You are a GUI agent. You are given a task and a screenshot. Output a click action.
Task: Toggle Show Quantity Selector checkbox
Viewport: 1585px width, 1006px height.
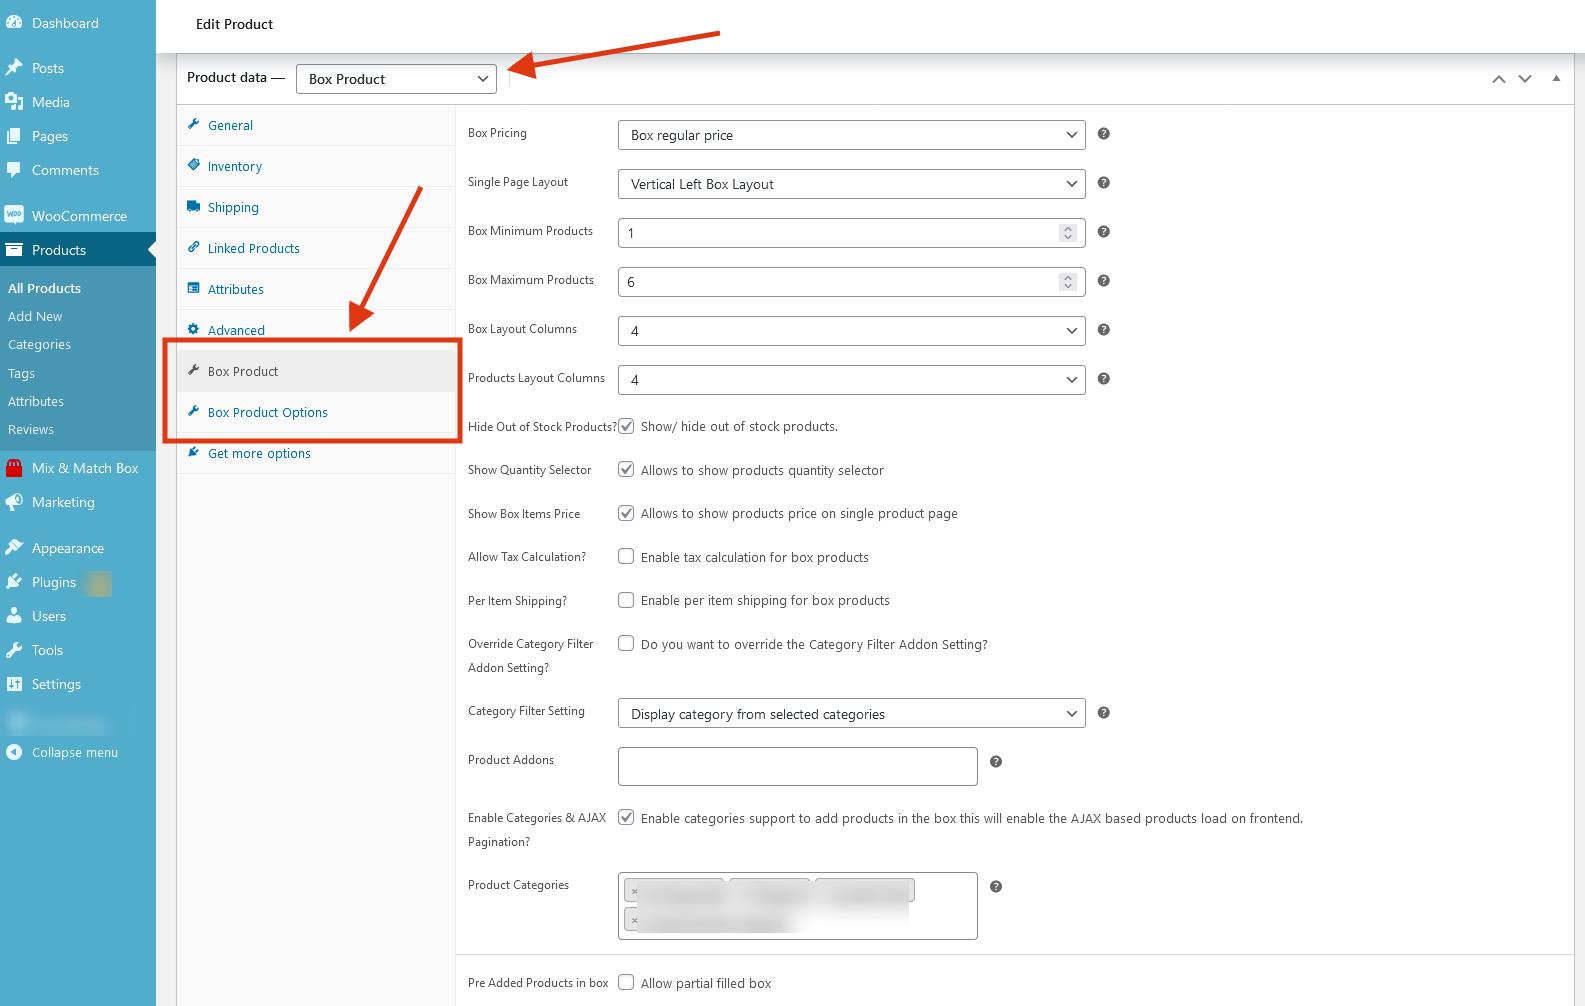pos(626,469)
